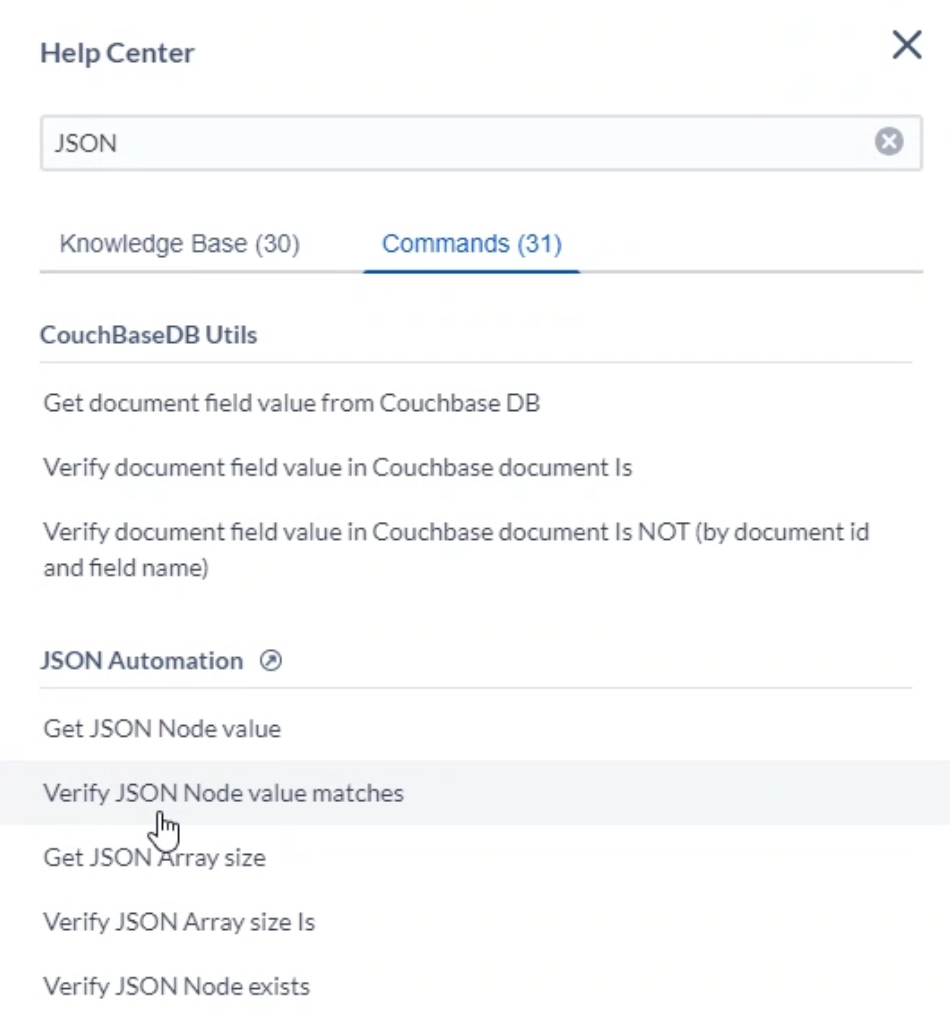
Task: Open JSON Automation external link icon
Action: [270, 661]
